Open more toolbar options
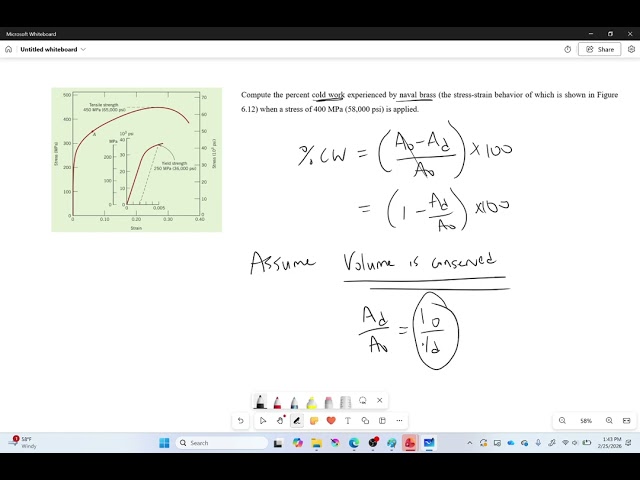 [x=399, y=420]
